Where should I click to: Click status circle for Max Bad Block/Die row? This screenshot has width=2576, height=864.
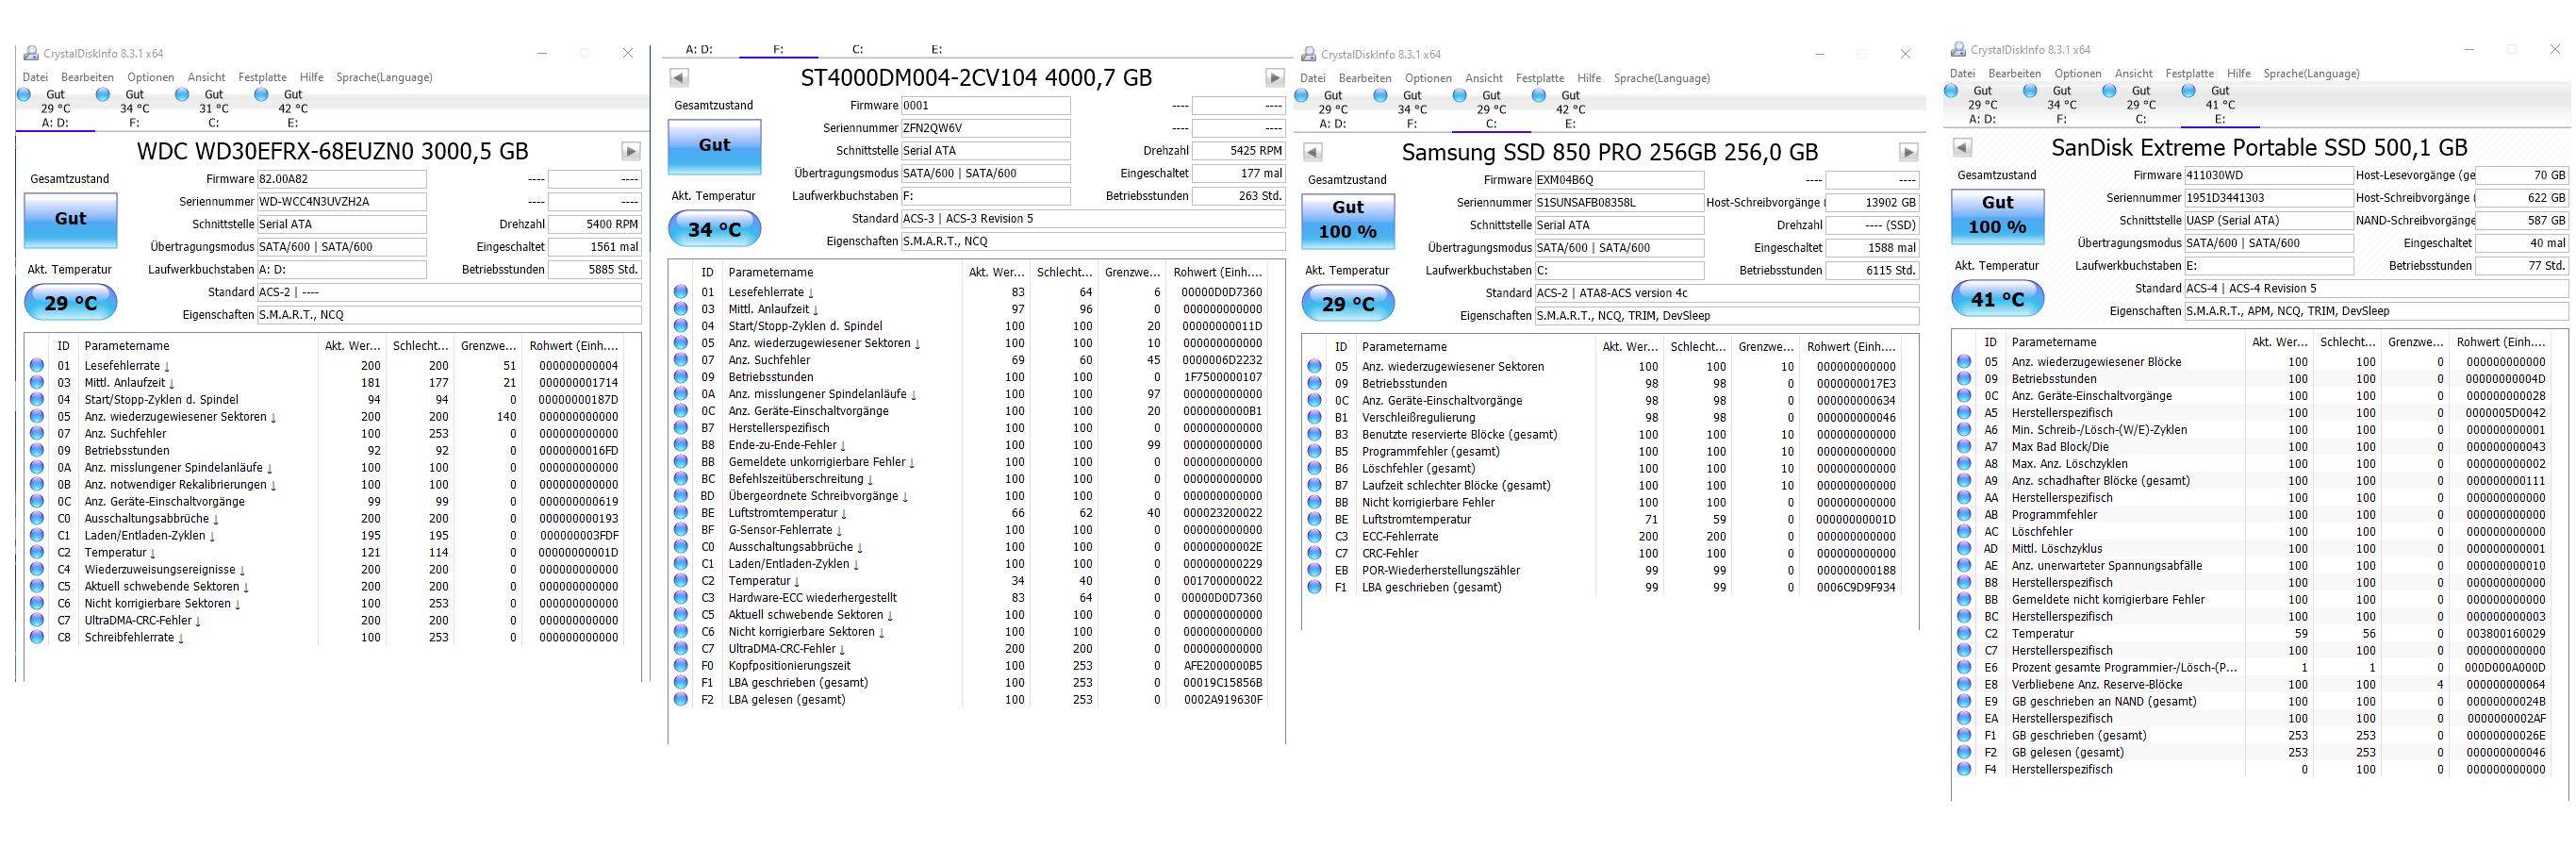[x=1964, y=447]
